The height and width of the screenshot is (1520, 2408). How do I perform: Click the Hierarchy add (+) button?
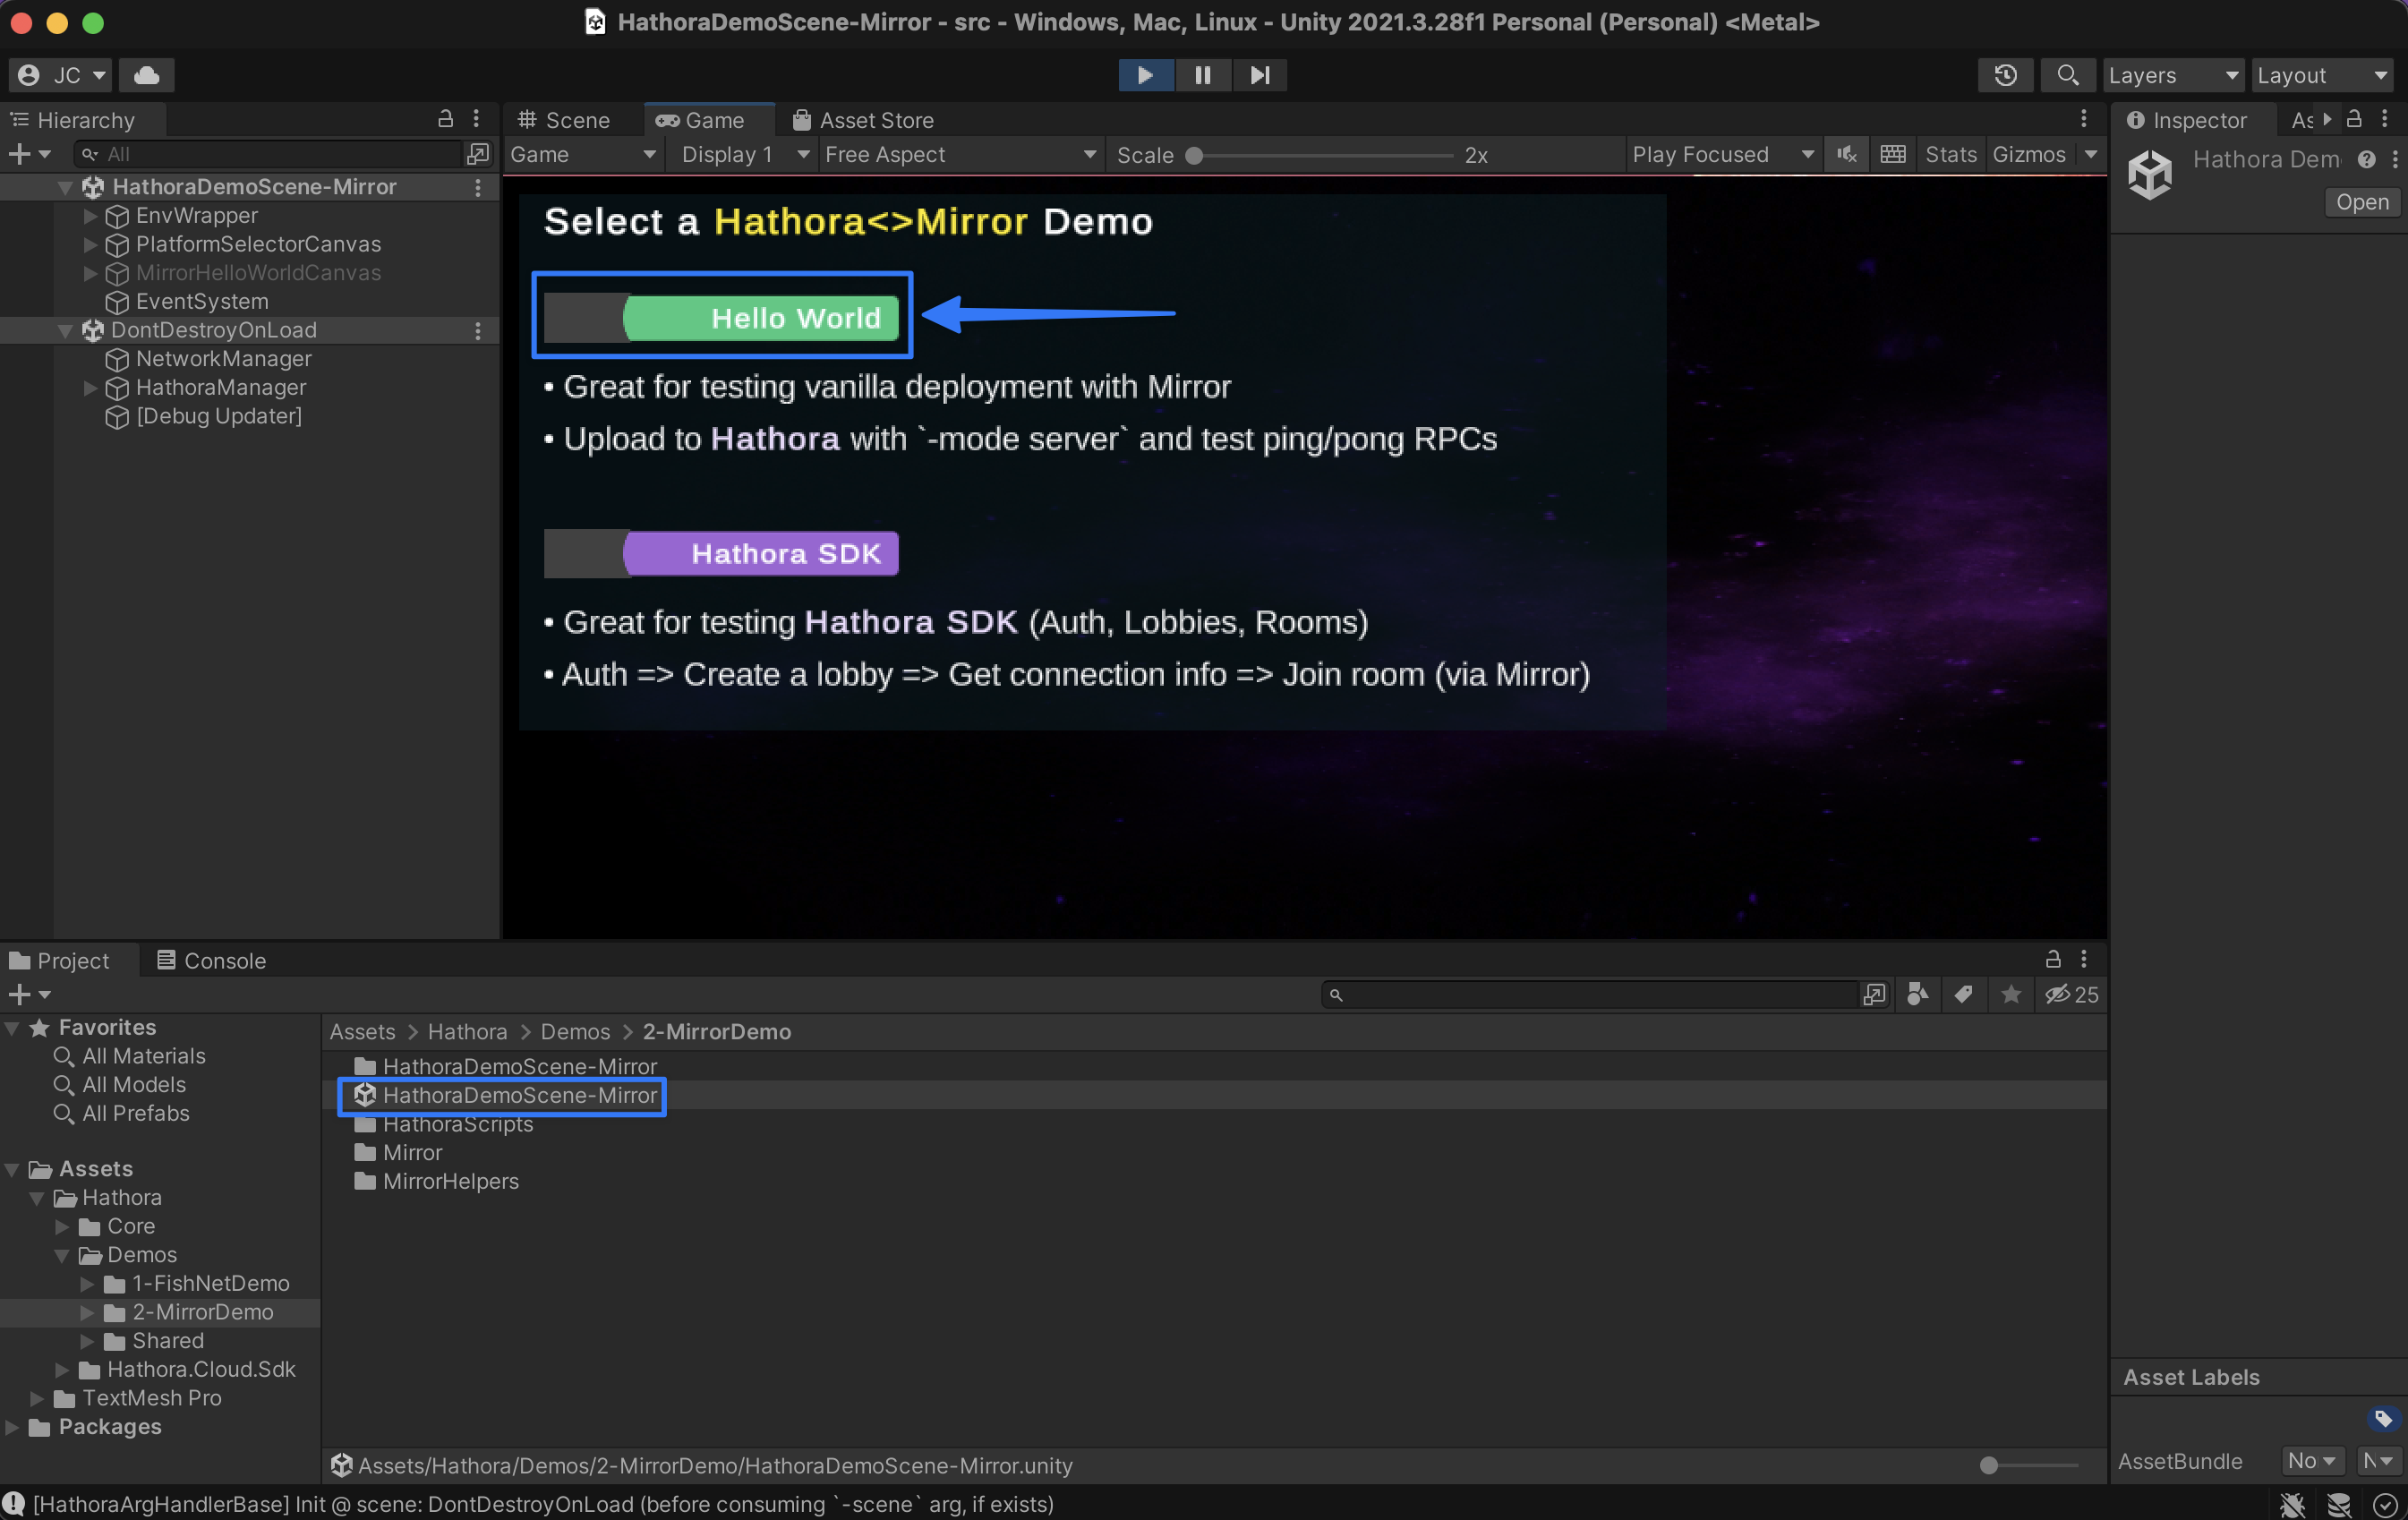[28, 154]
